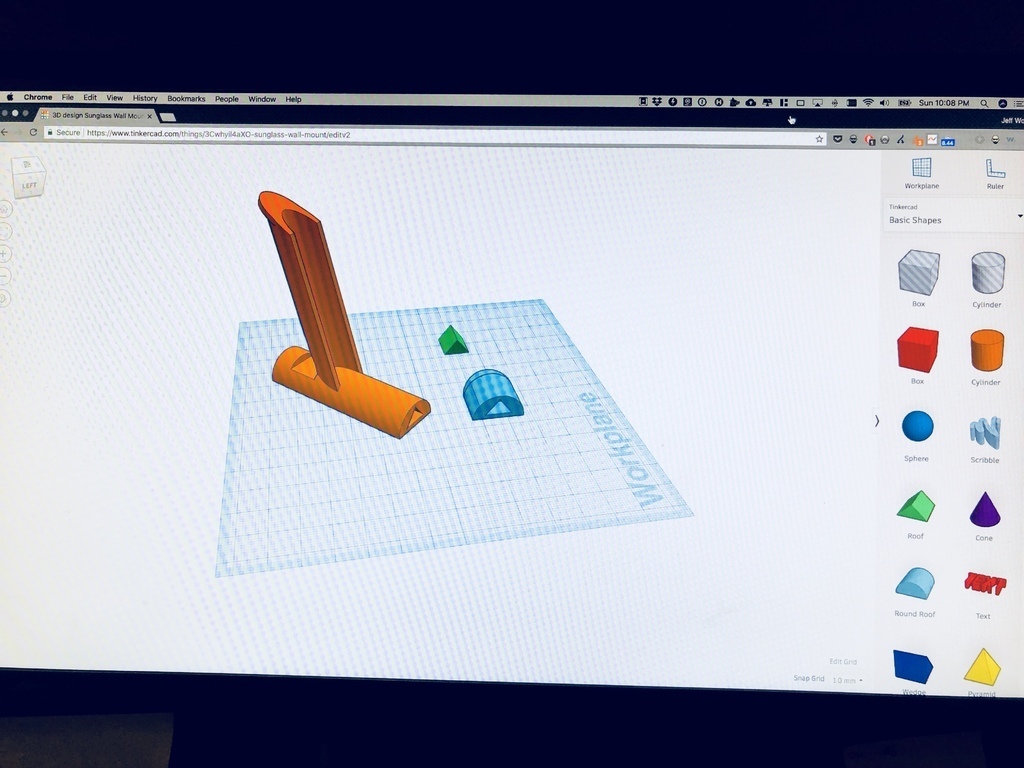
Task: Open the AirPlay display menu bar icon
Action: tap(817, 103)
